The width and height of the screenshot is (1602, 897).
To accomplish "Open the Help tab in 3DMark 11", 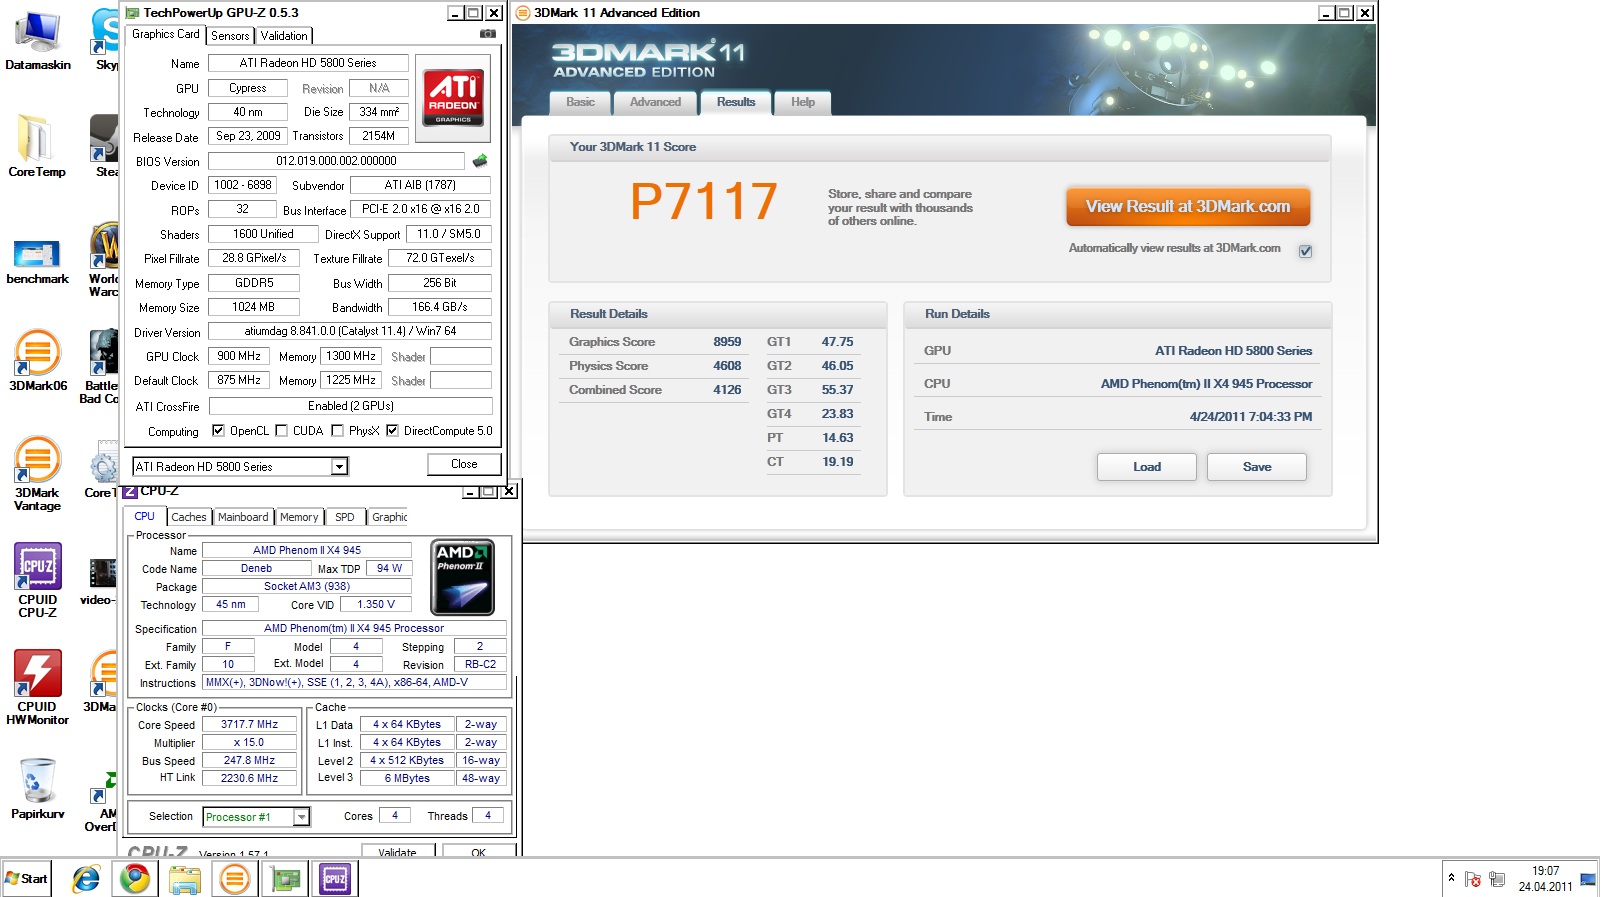I will click(803, 102).
